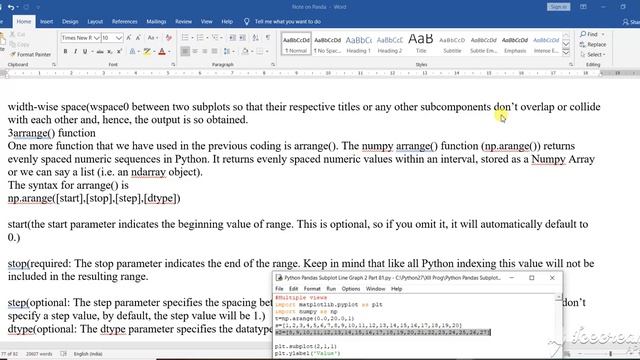Align text left
The image size is (640, 360).
185,51
